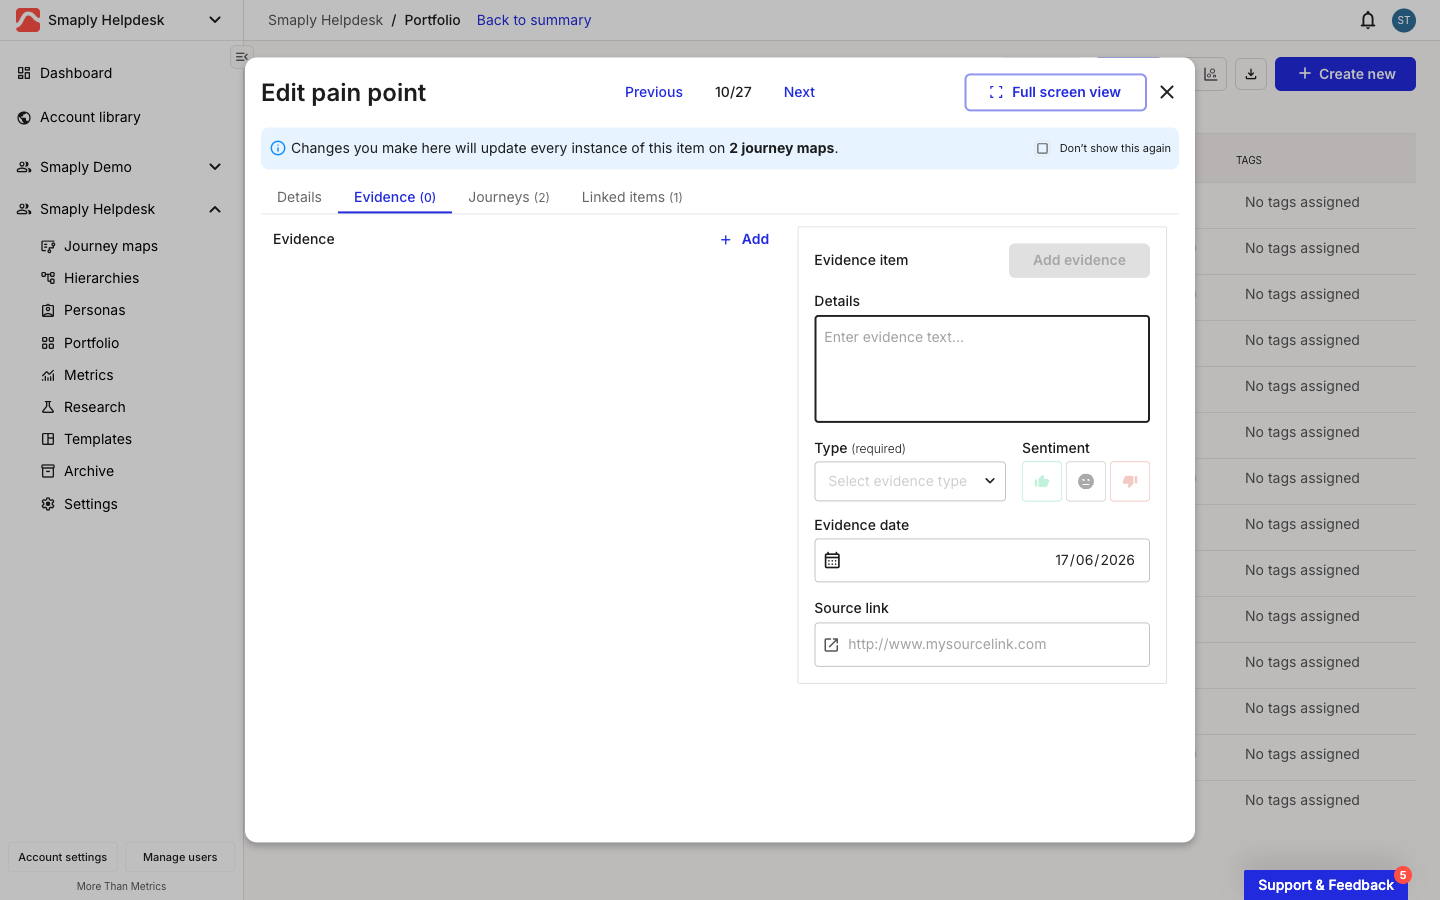Image resolution: width=1440 pixels, height=900 pixels.
Task: Check Don't show this again
Action: click(x=1042, y=148)
